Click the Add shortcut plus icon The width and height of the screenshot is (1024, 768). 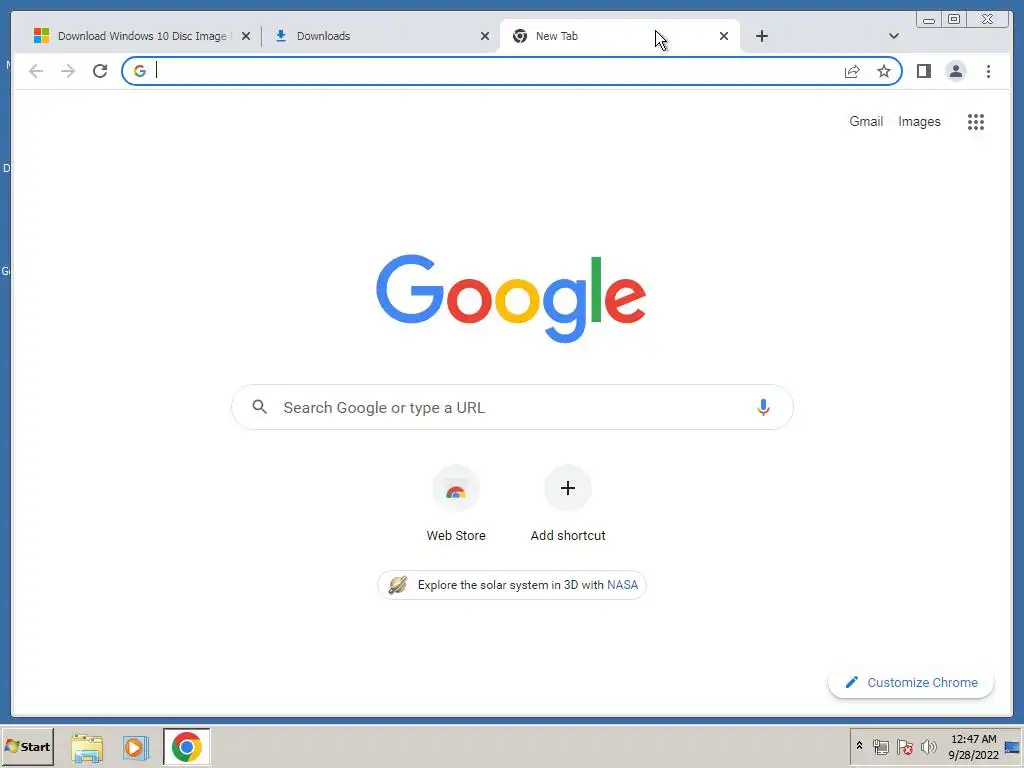[568, 488]
